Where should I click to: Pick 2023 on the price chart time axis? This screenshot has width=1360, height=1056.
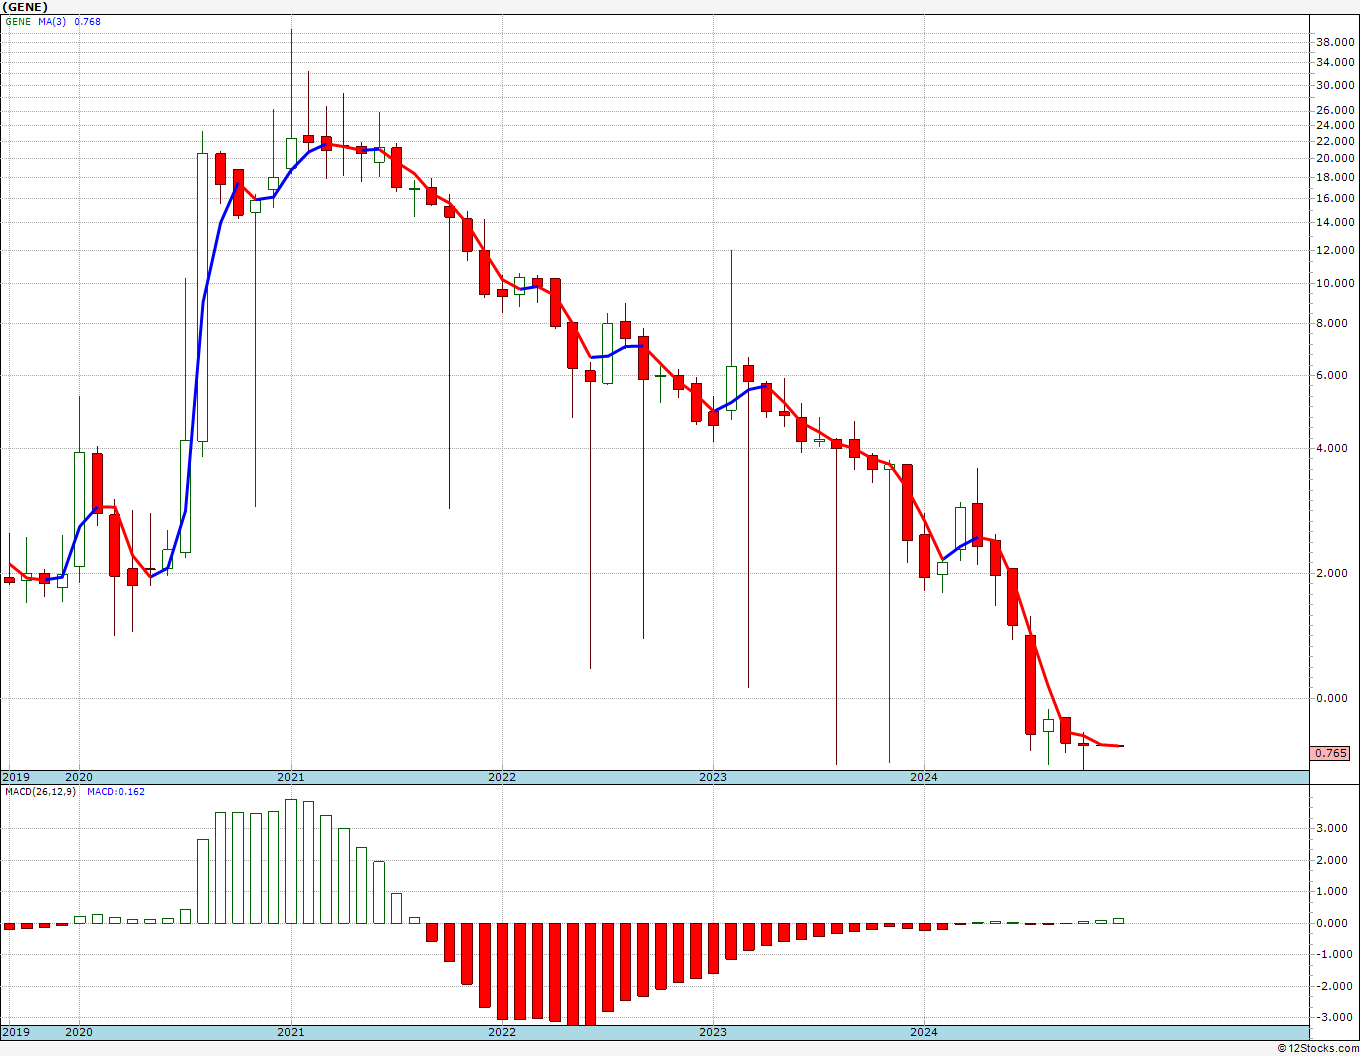pyautogui.click(x=713, y=777)
